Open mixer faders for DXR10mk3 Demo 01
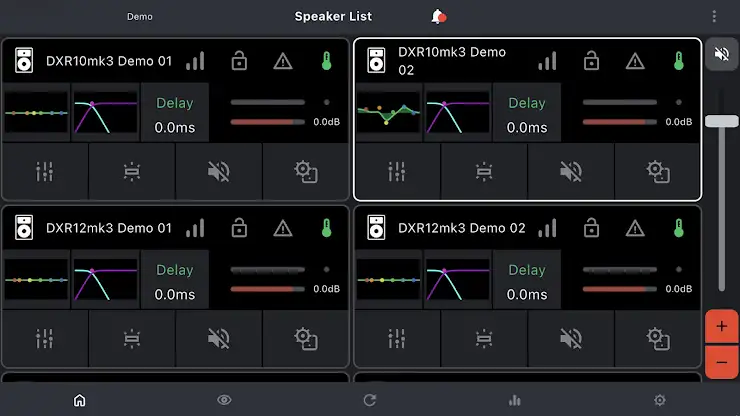Viewport: 740px width, 416px height. pos(45,171)
